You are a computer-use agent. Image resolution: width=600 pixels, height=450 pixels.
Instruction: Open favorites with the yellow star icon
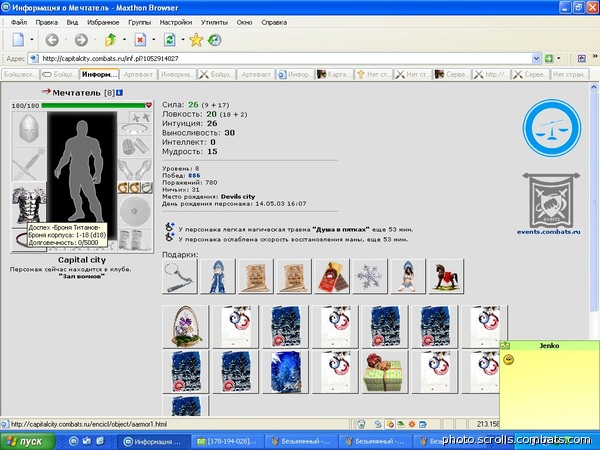[x=196, y=40]
